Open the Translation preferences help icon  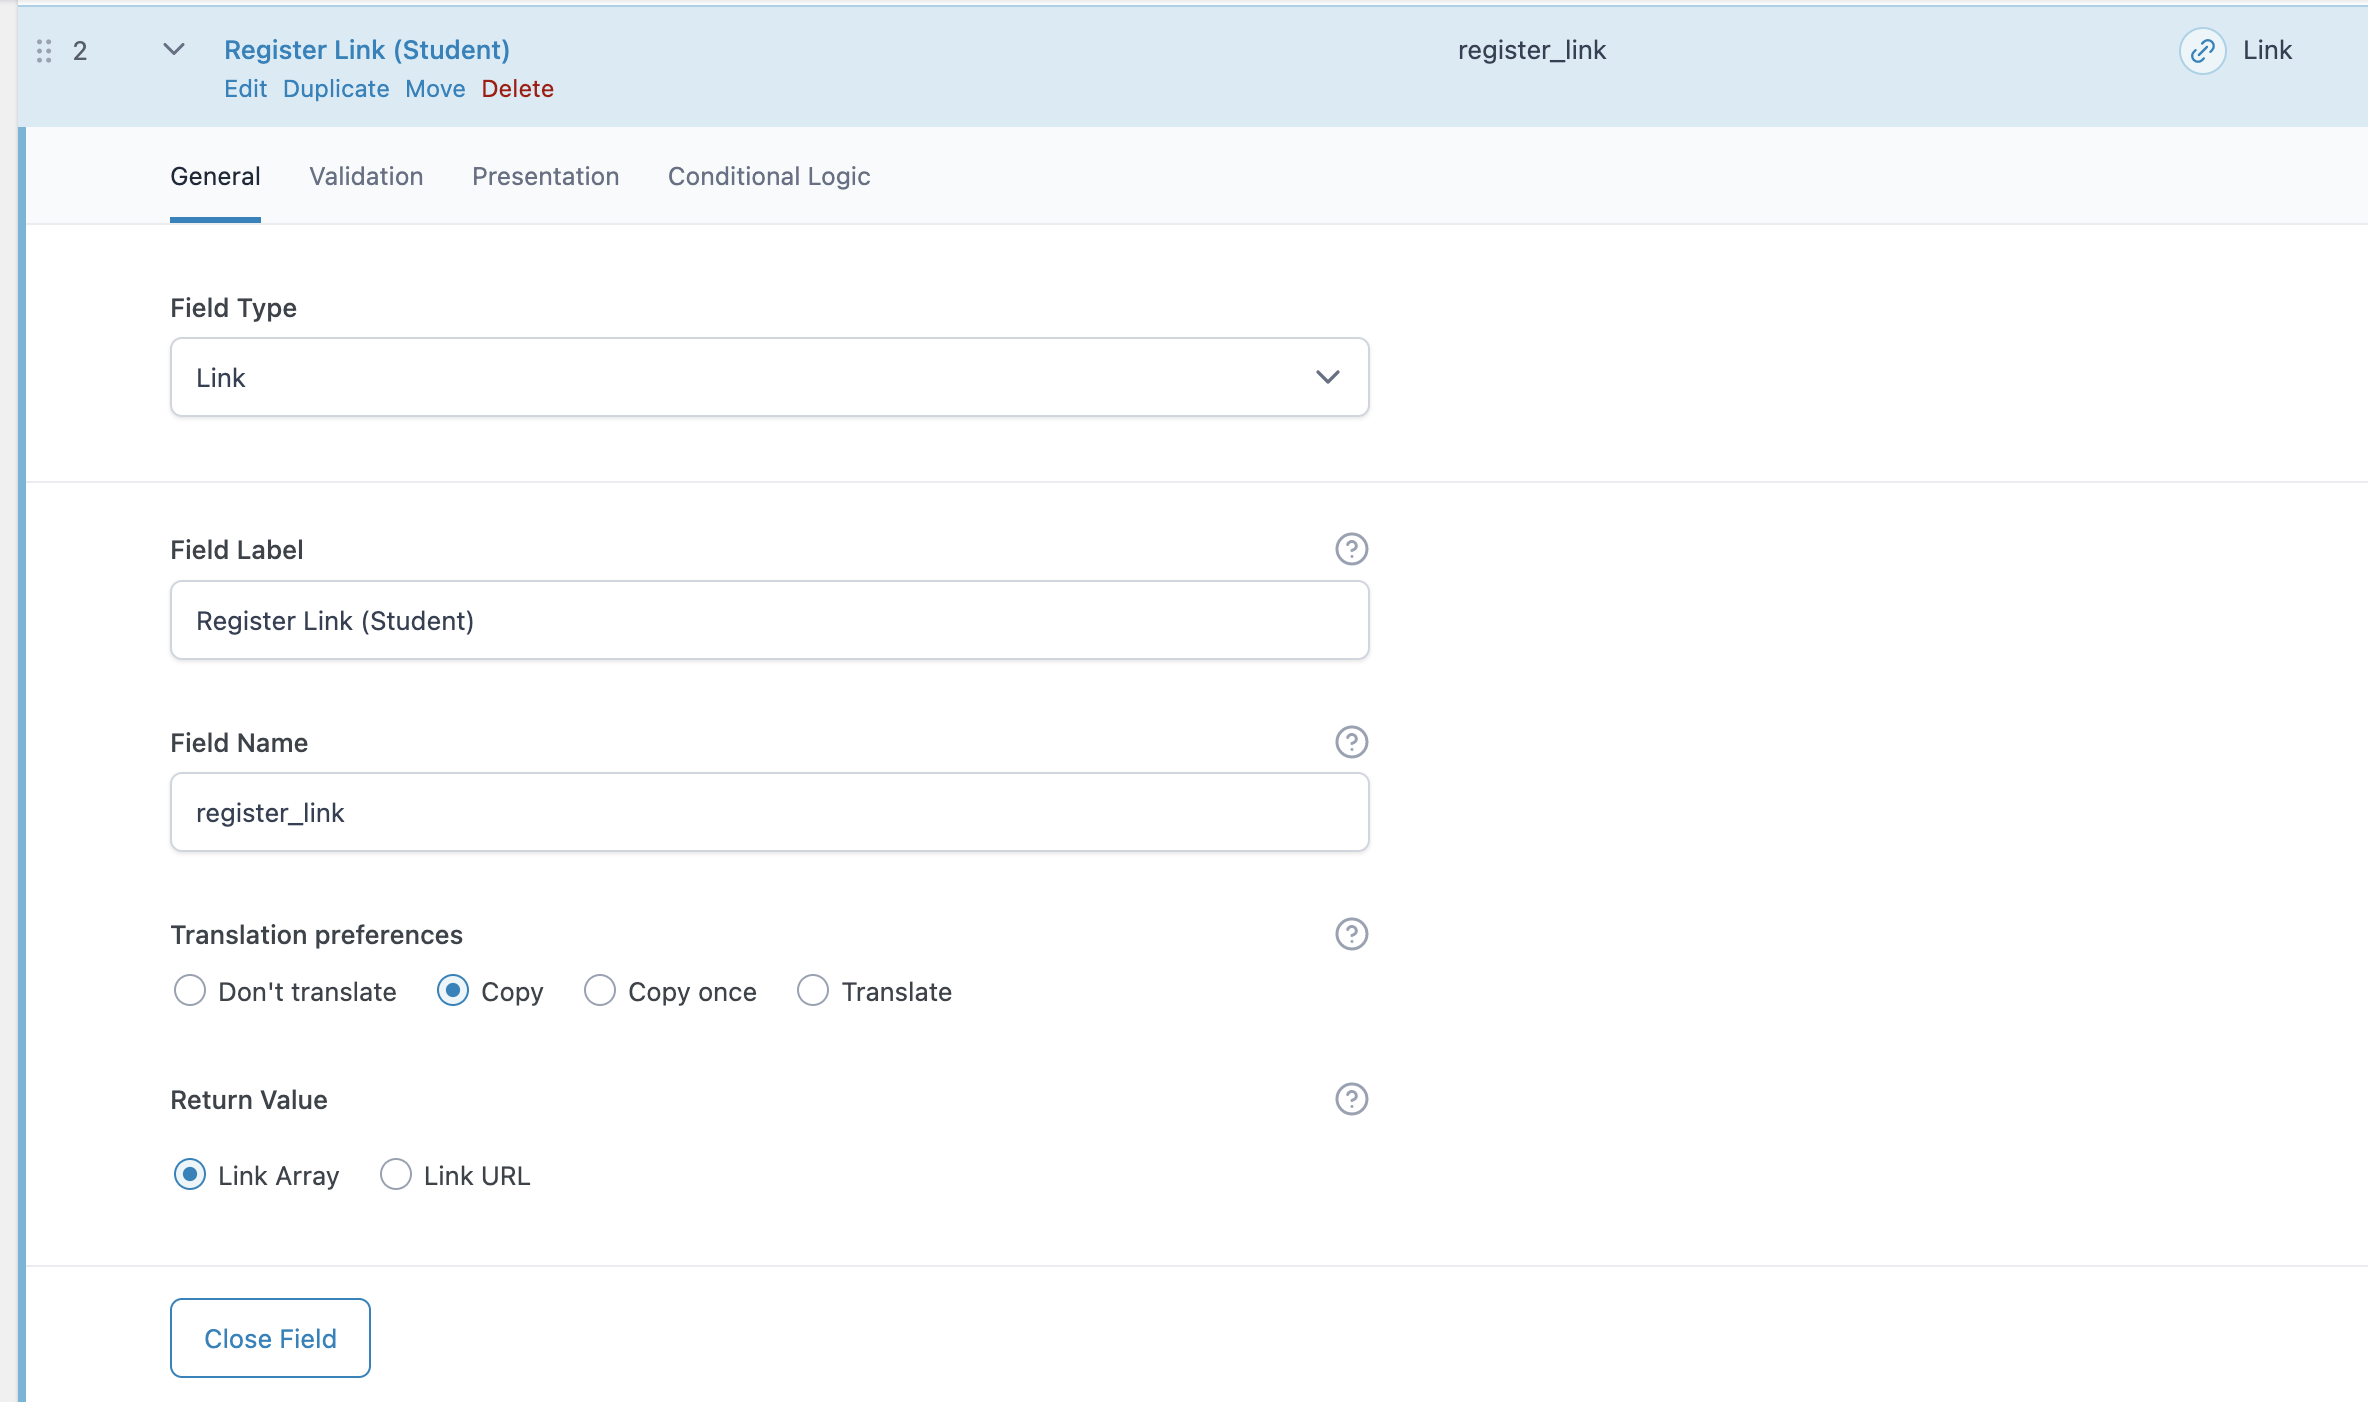coord(1351,934)
